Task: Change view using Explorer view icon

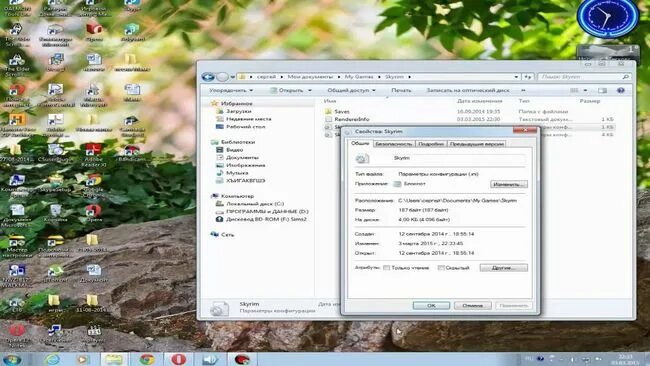Action: pos(574,90)
